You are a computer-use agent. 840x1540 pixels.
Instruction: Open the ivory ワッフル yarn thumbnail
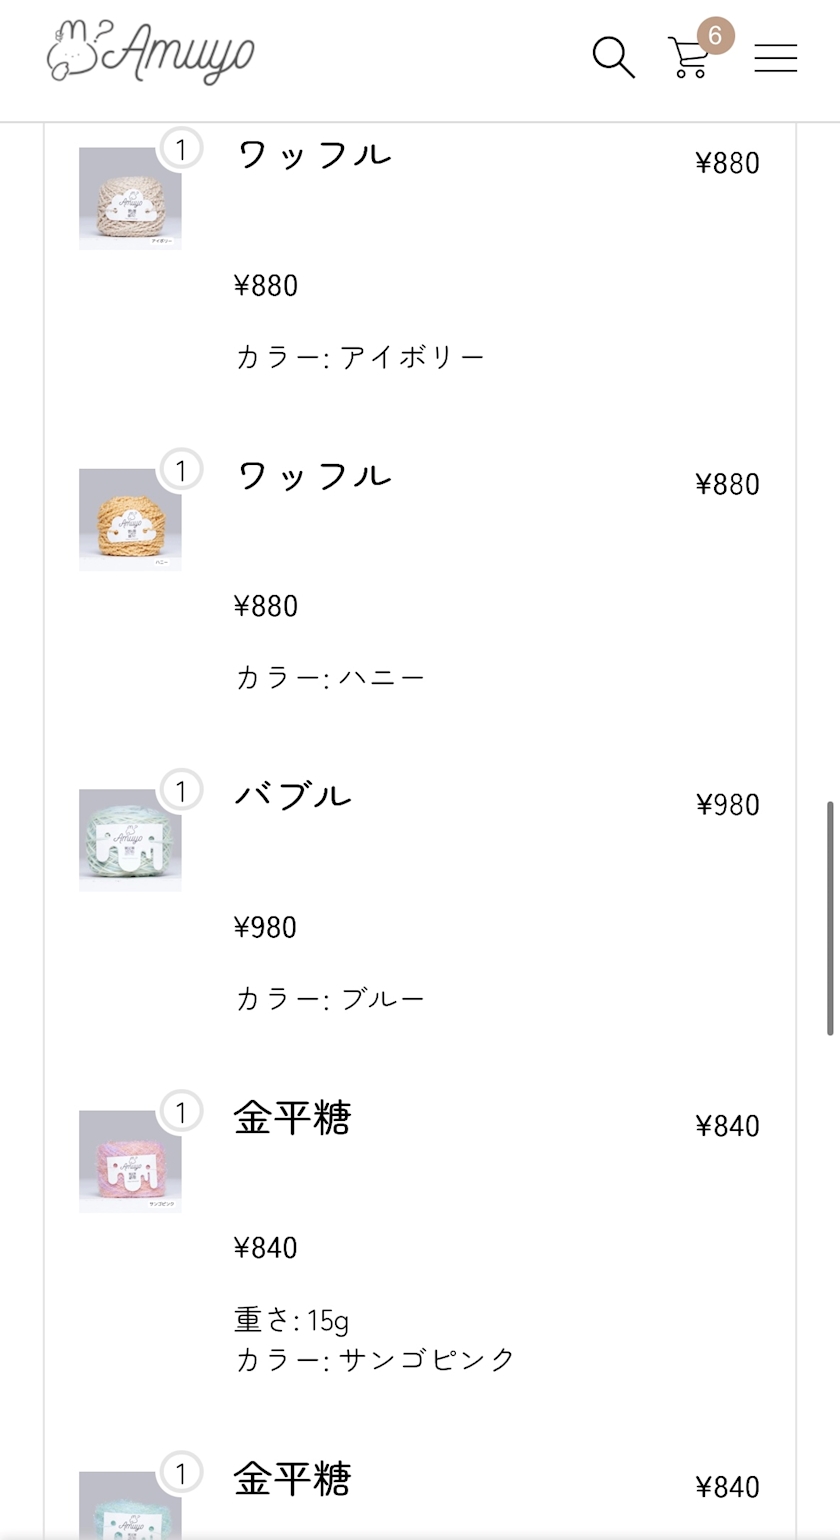click(x=130, y=198)
